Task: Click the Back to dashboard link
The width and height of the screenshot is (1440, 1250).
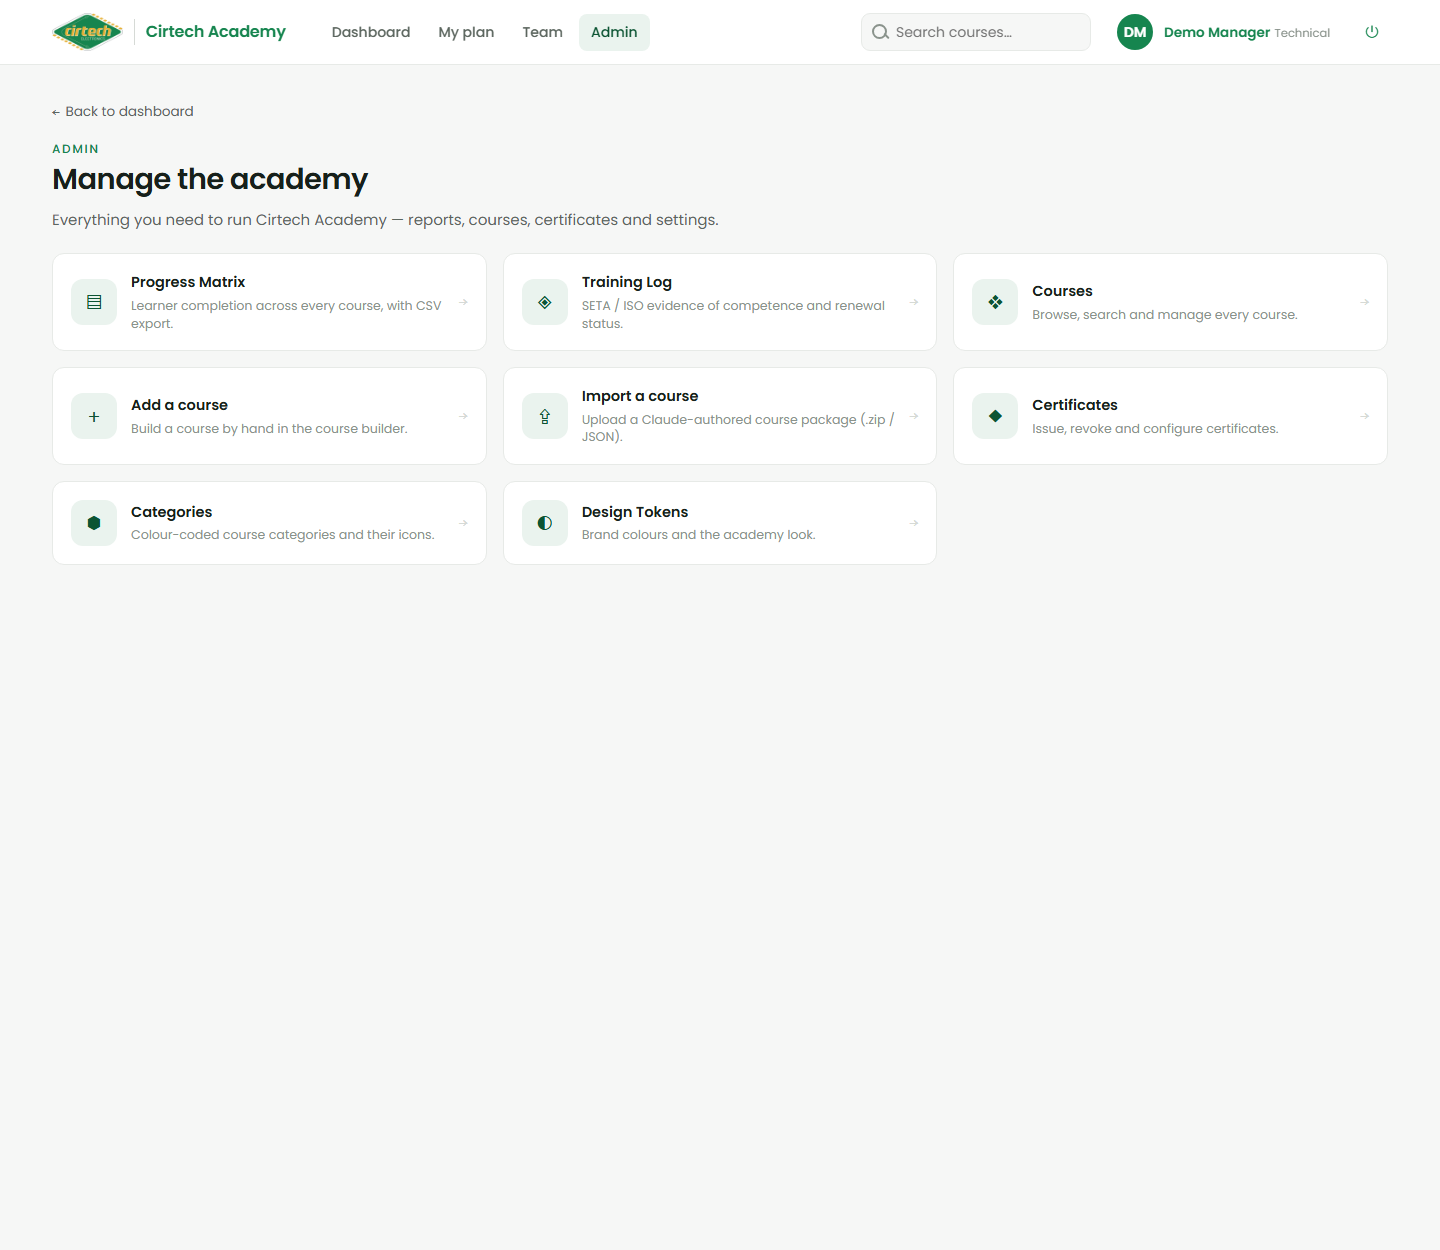Action: click(123, 111)
